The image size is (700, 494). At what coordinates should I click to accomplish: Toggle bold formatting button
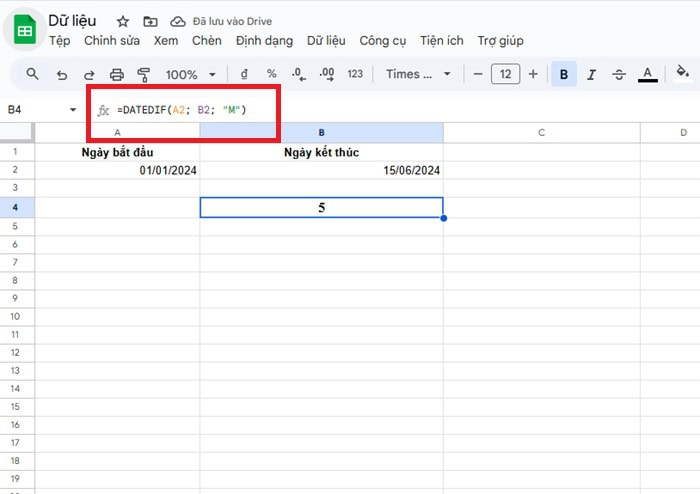tap(564, 74)
